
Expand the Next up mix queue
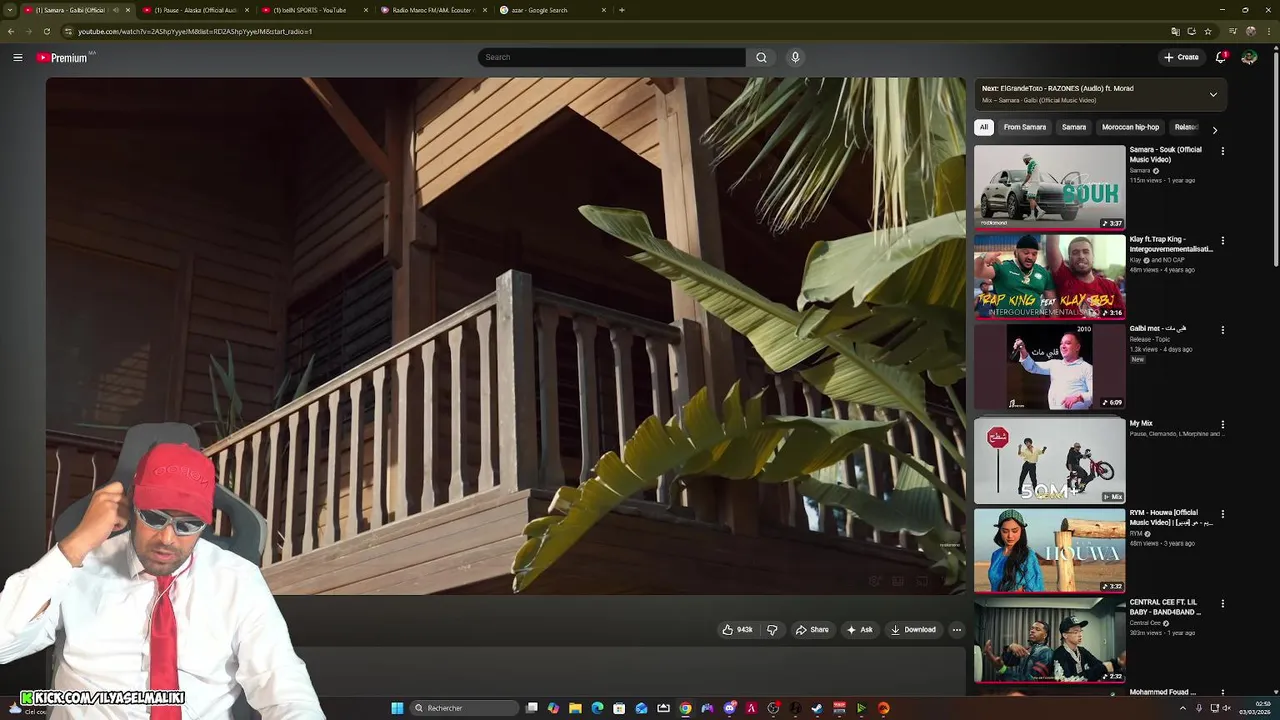coord(1213,95)
